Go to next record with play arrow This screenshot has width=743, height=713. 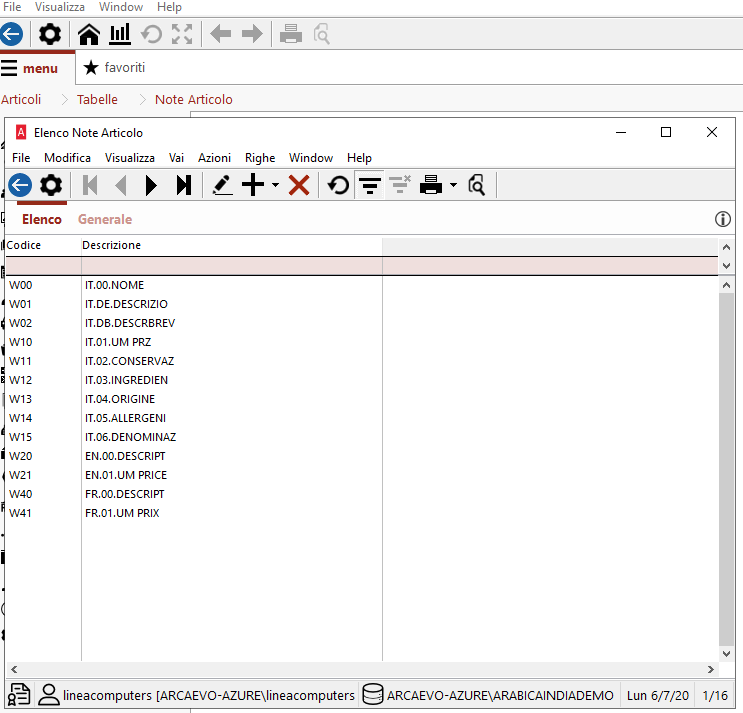click(151, 185)
